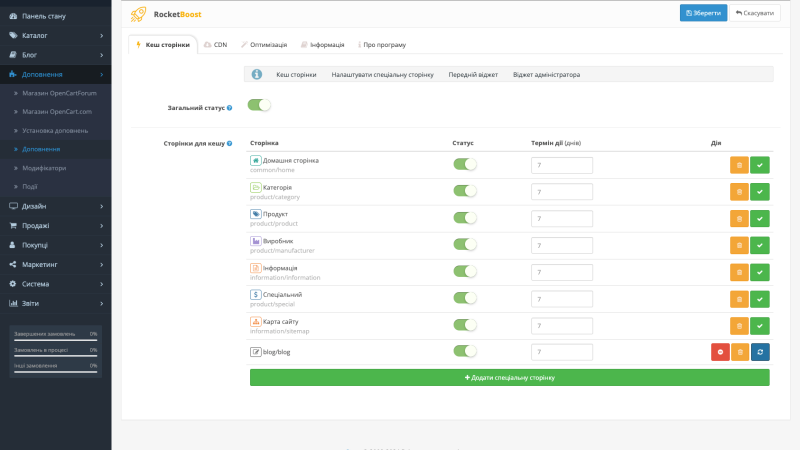Image resolution: width=800 pixels, height=450 pixels.
Task: Toggle status switch for blog/blog
Action: tap(465, 351)
